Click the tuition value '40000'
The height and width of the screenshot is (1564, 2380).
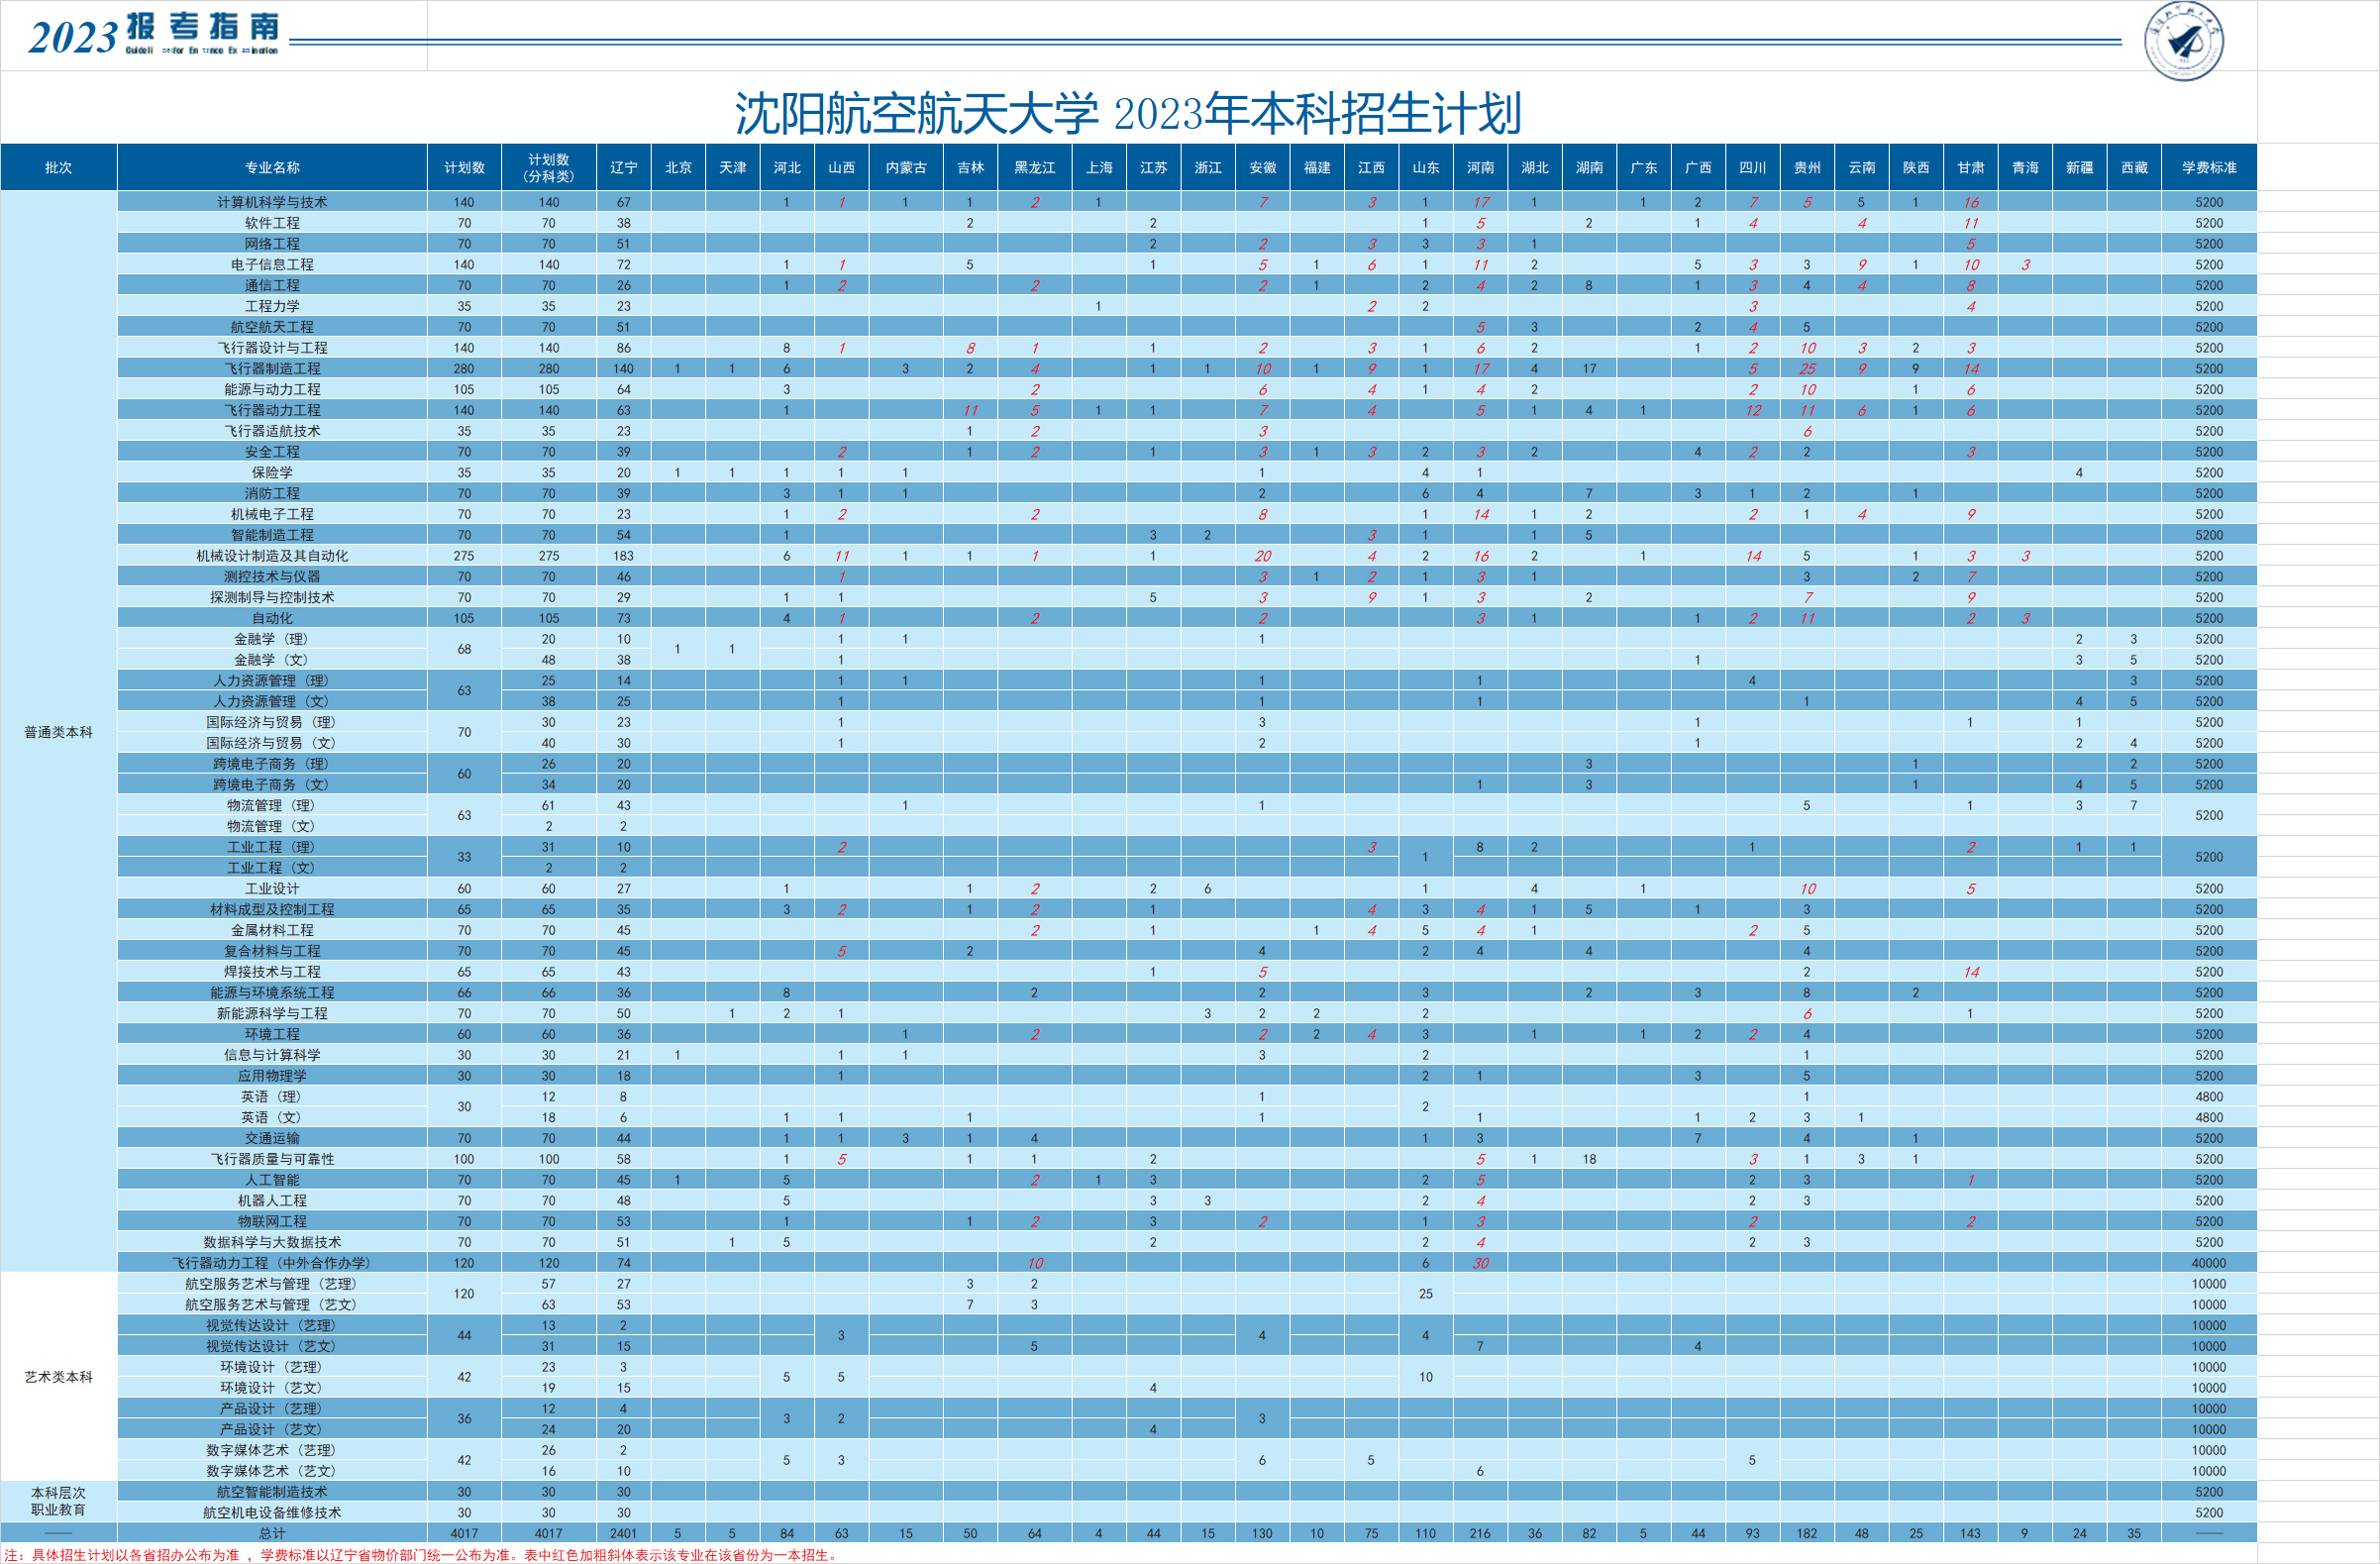pos(2209,1263)
